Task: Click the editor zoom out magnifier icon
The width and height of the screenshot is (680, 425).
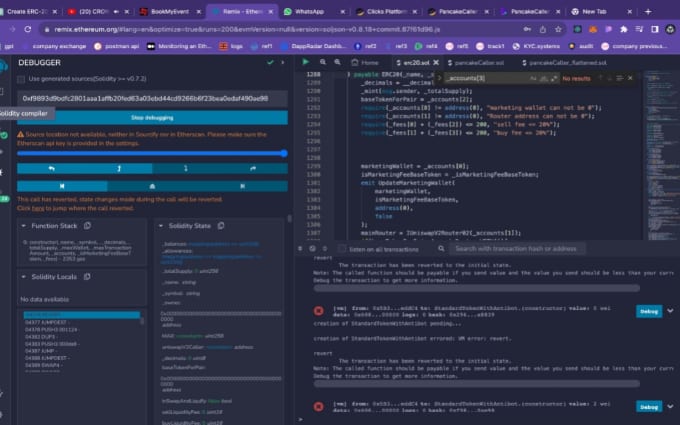Action: coord(323,62)
